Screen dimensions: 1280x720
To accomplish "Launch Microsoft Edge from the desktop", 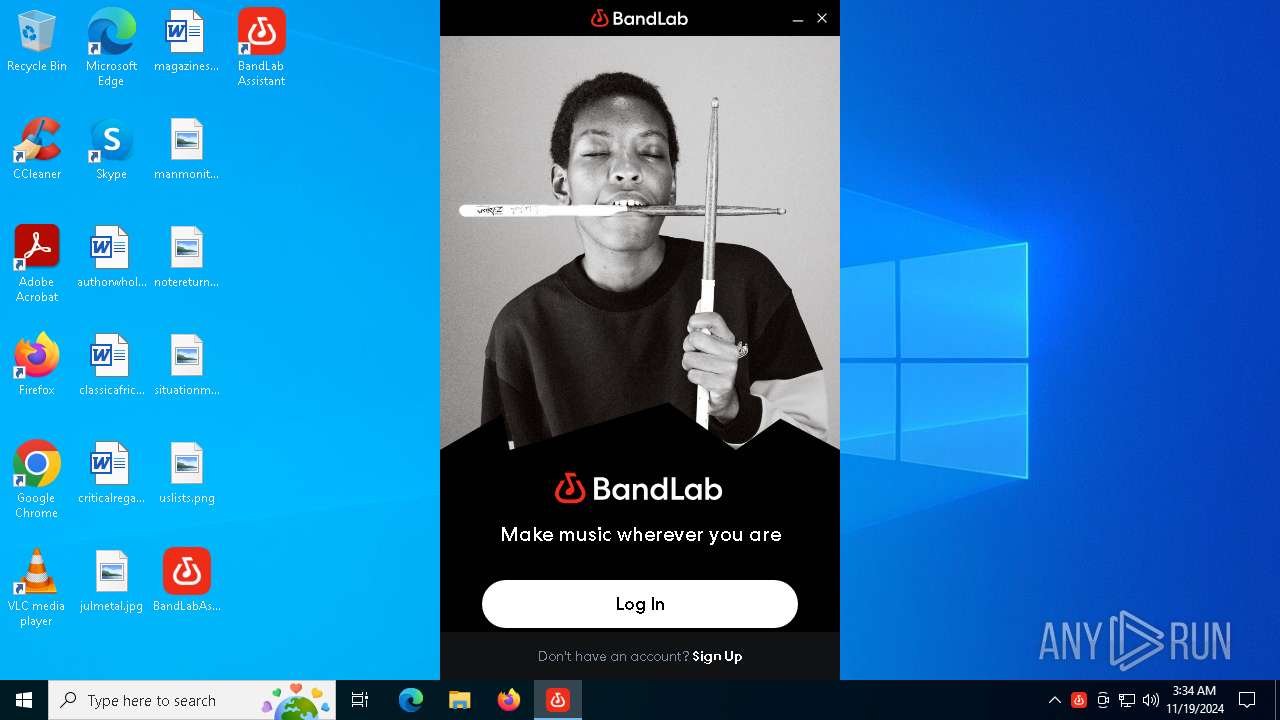I will tap(111, 48).
